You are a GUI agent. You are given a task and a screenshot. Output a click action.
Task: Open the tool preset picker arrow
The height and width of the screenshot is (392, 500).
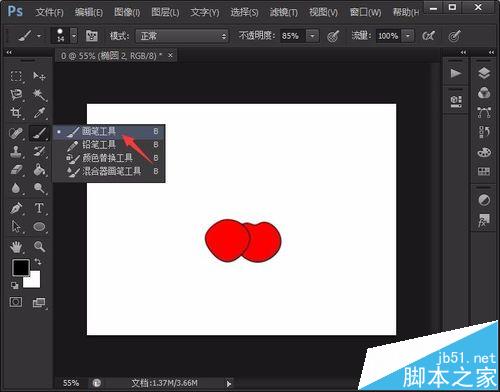click(x=40, y=36)
